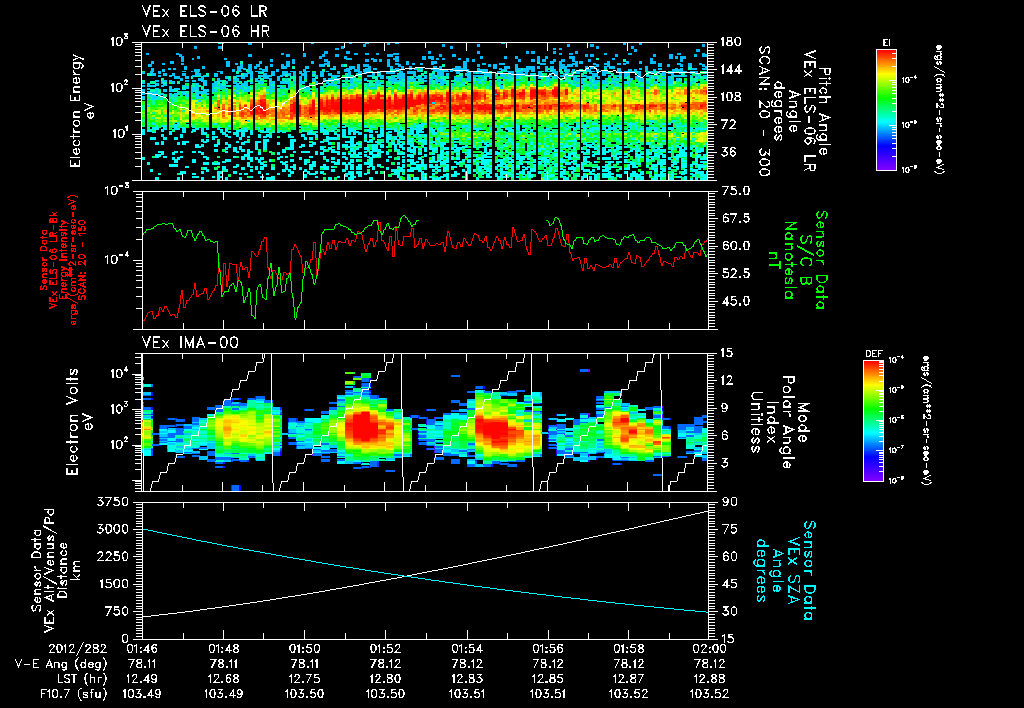Click the 'LST (hr)' row label
The width and height of the screenshot is (1024, 708).
click(80, 679)
